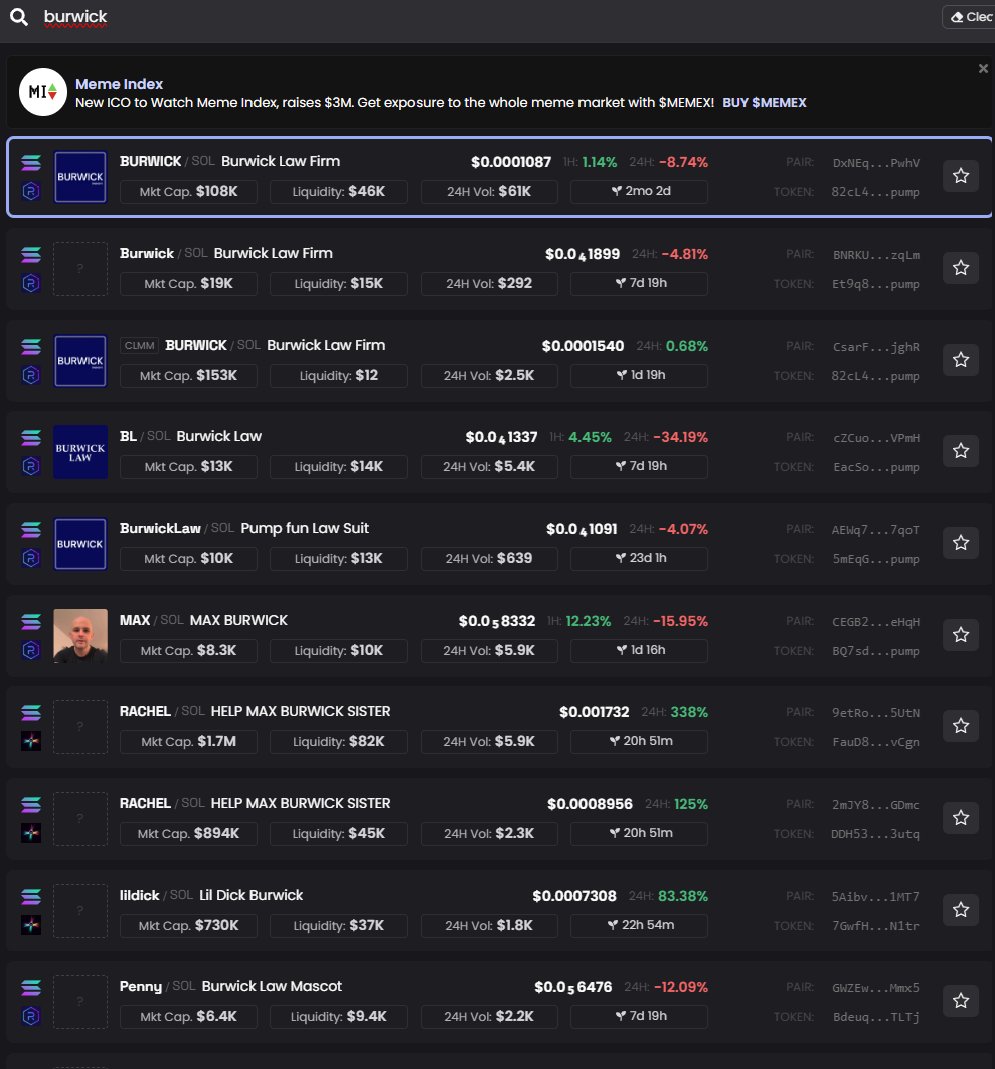995x1069 pixels.
Task: Click pair address 5Aibv...1MT7
Action: pyautogui.click(x=875, y=897)
